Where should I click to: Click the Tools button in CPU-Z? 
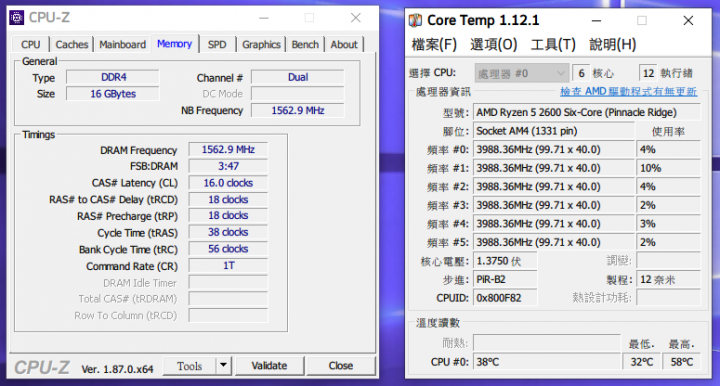(189, 366)
